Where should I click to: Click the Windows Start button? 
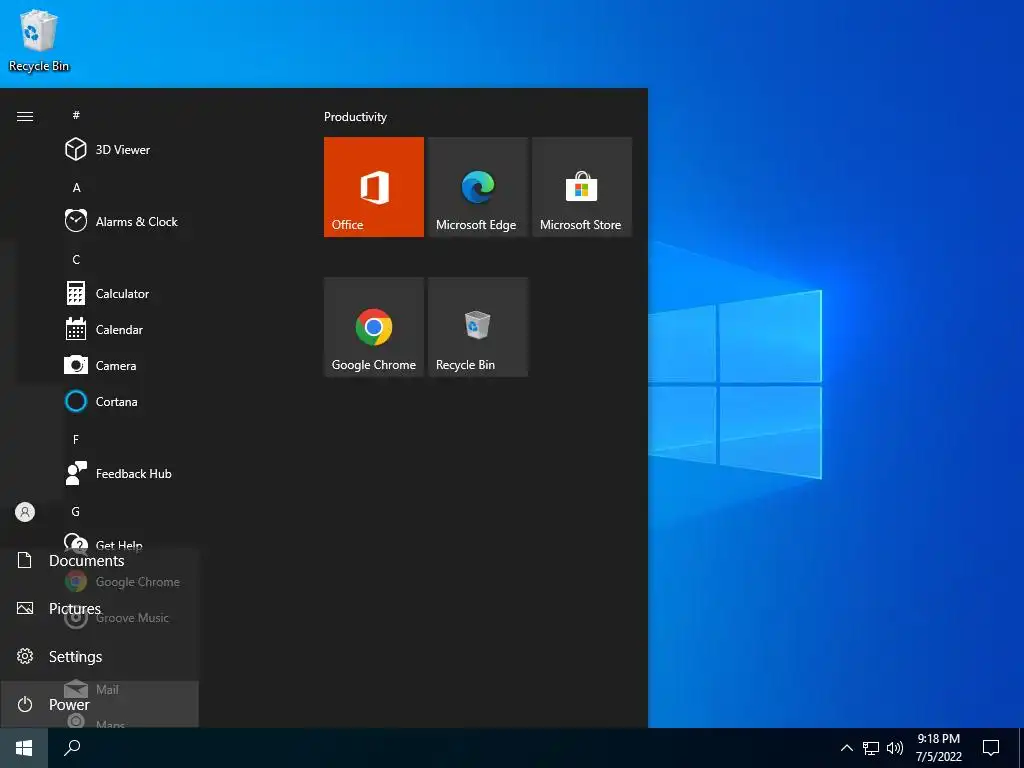[x=24, y=748]
